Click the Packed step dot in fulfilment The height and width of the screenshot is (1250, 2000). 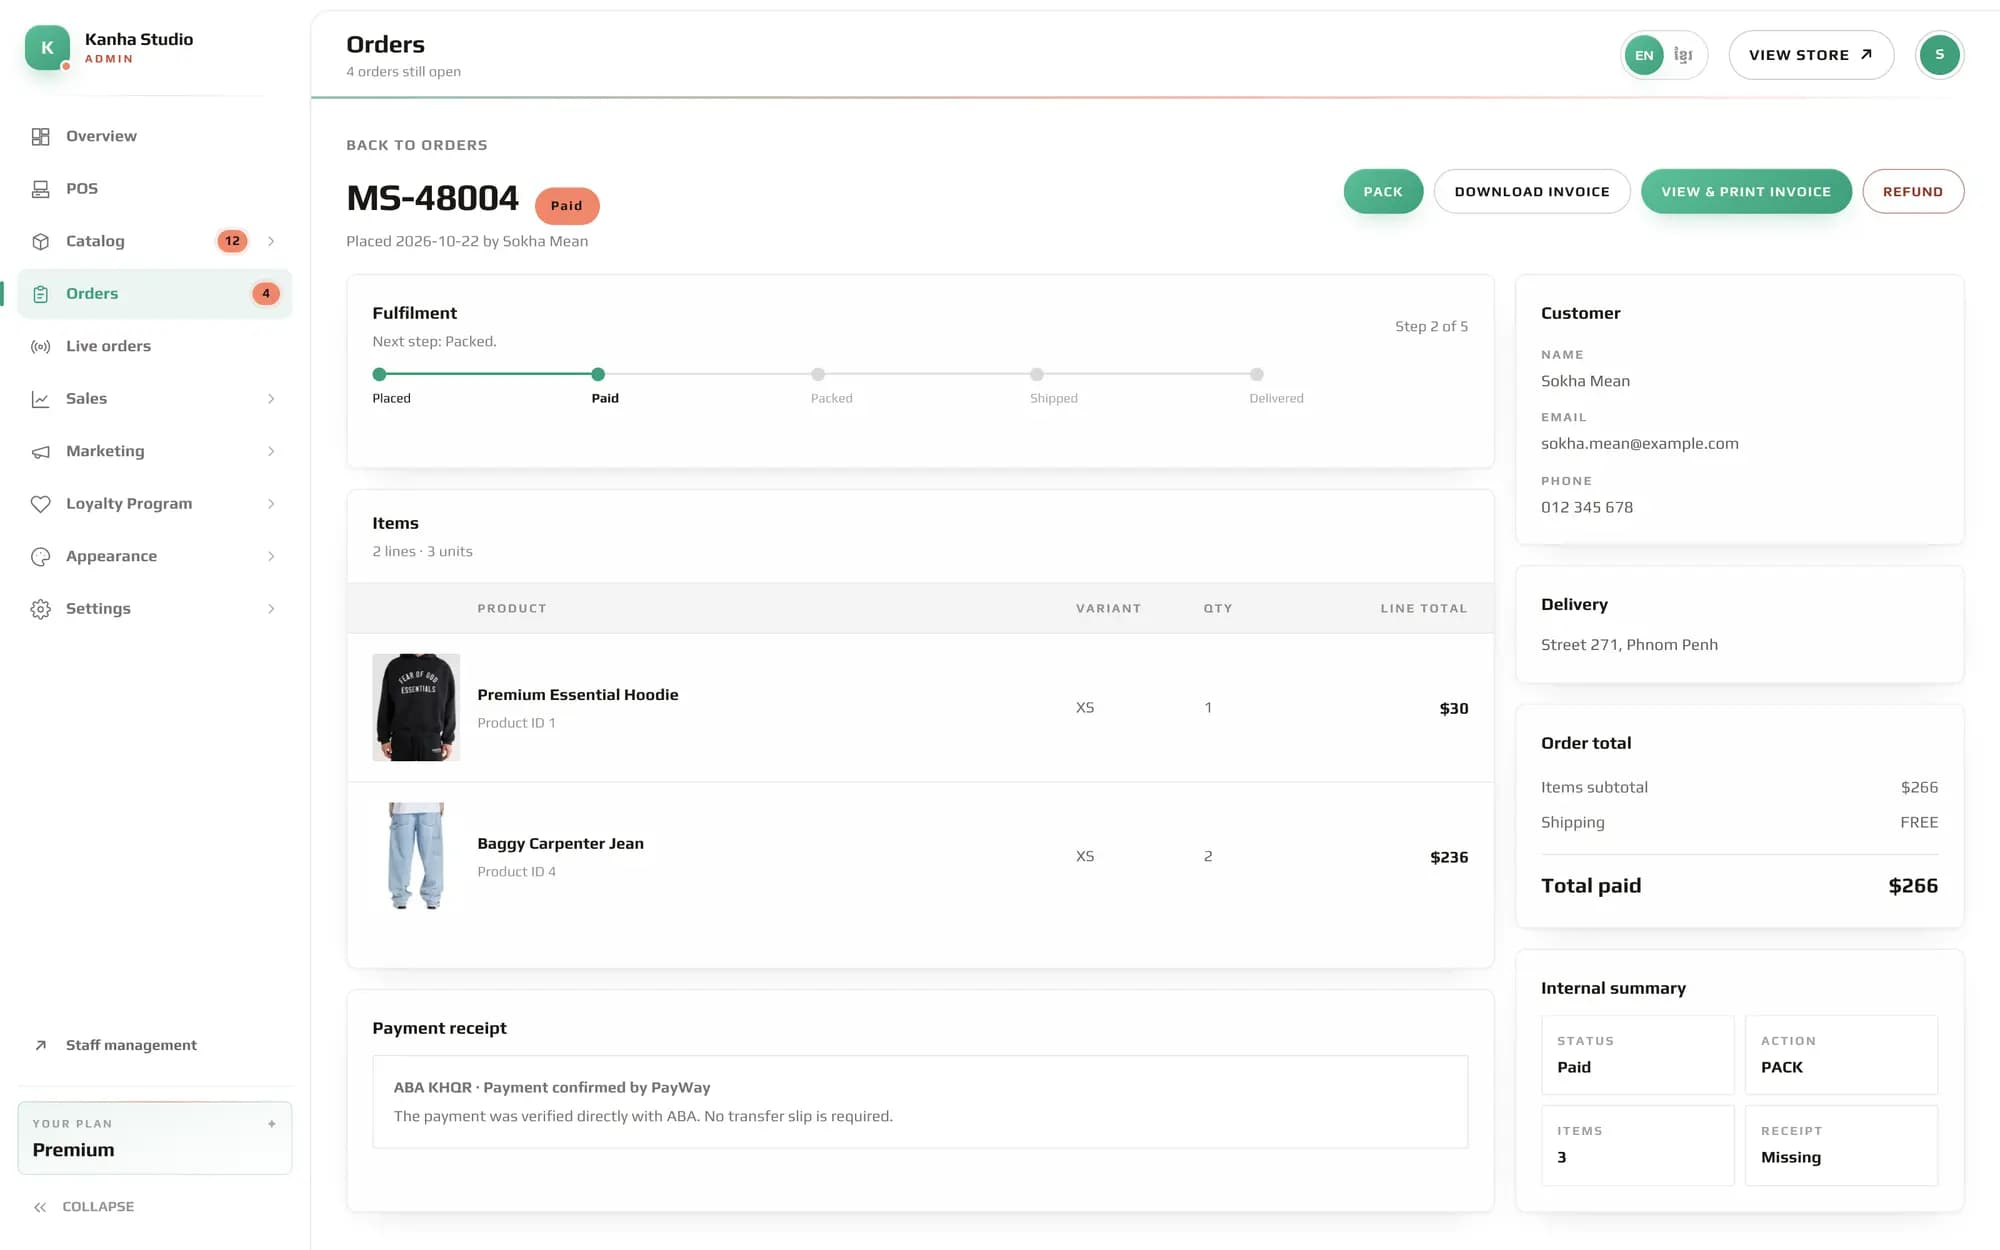pyautogui.click(x=818, y=374)
